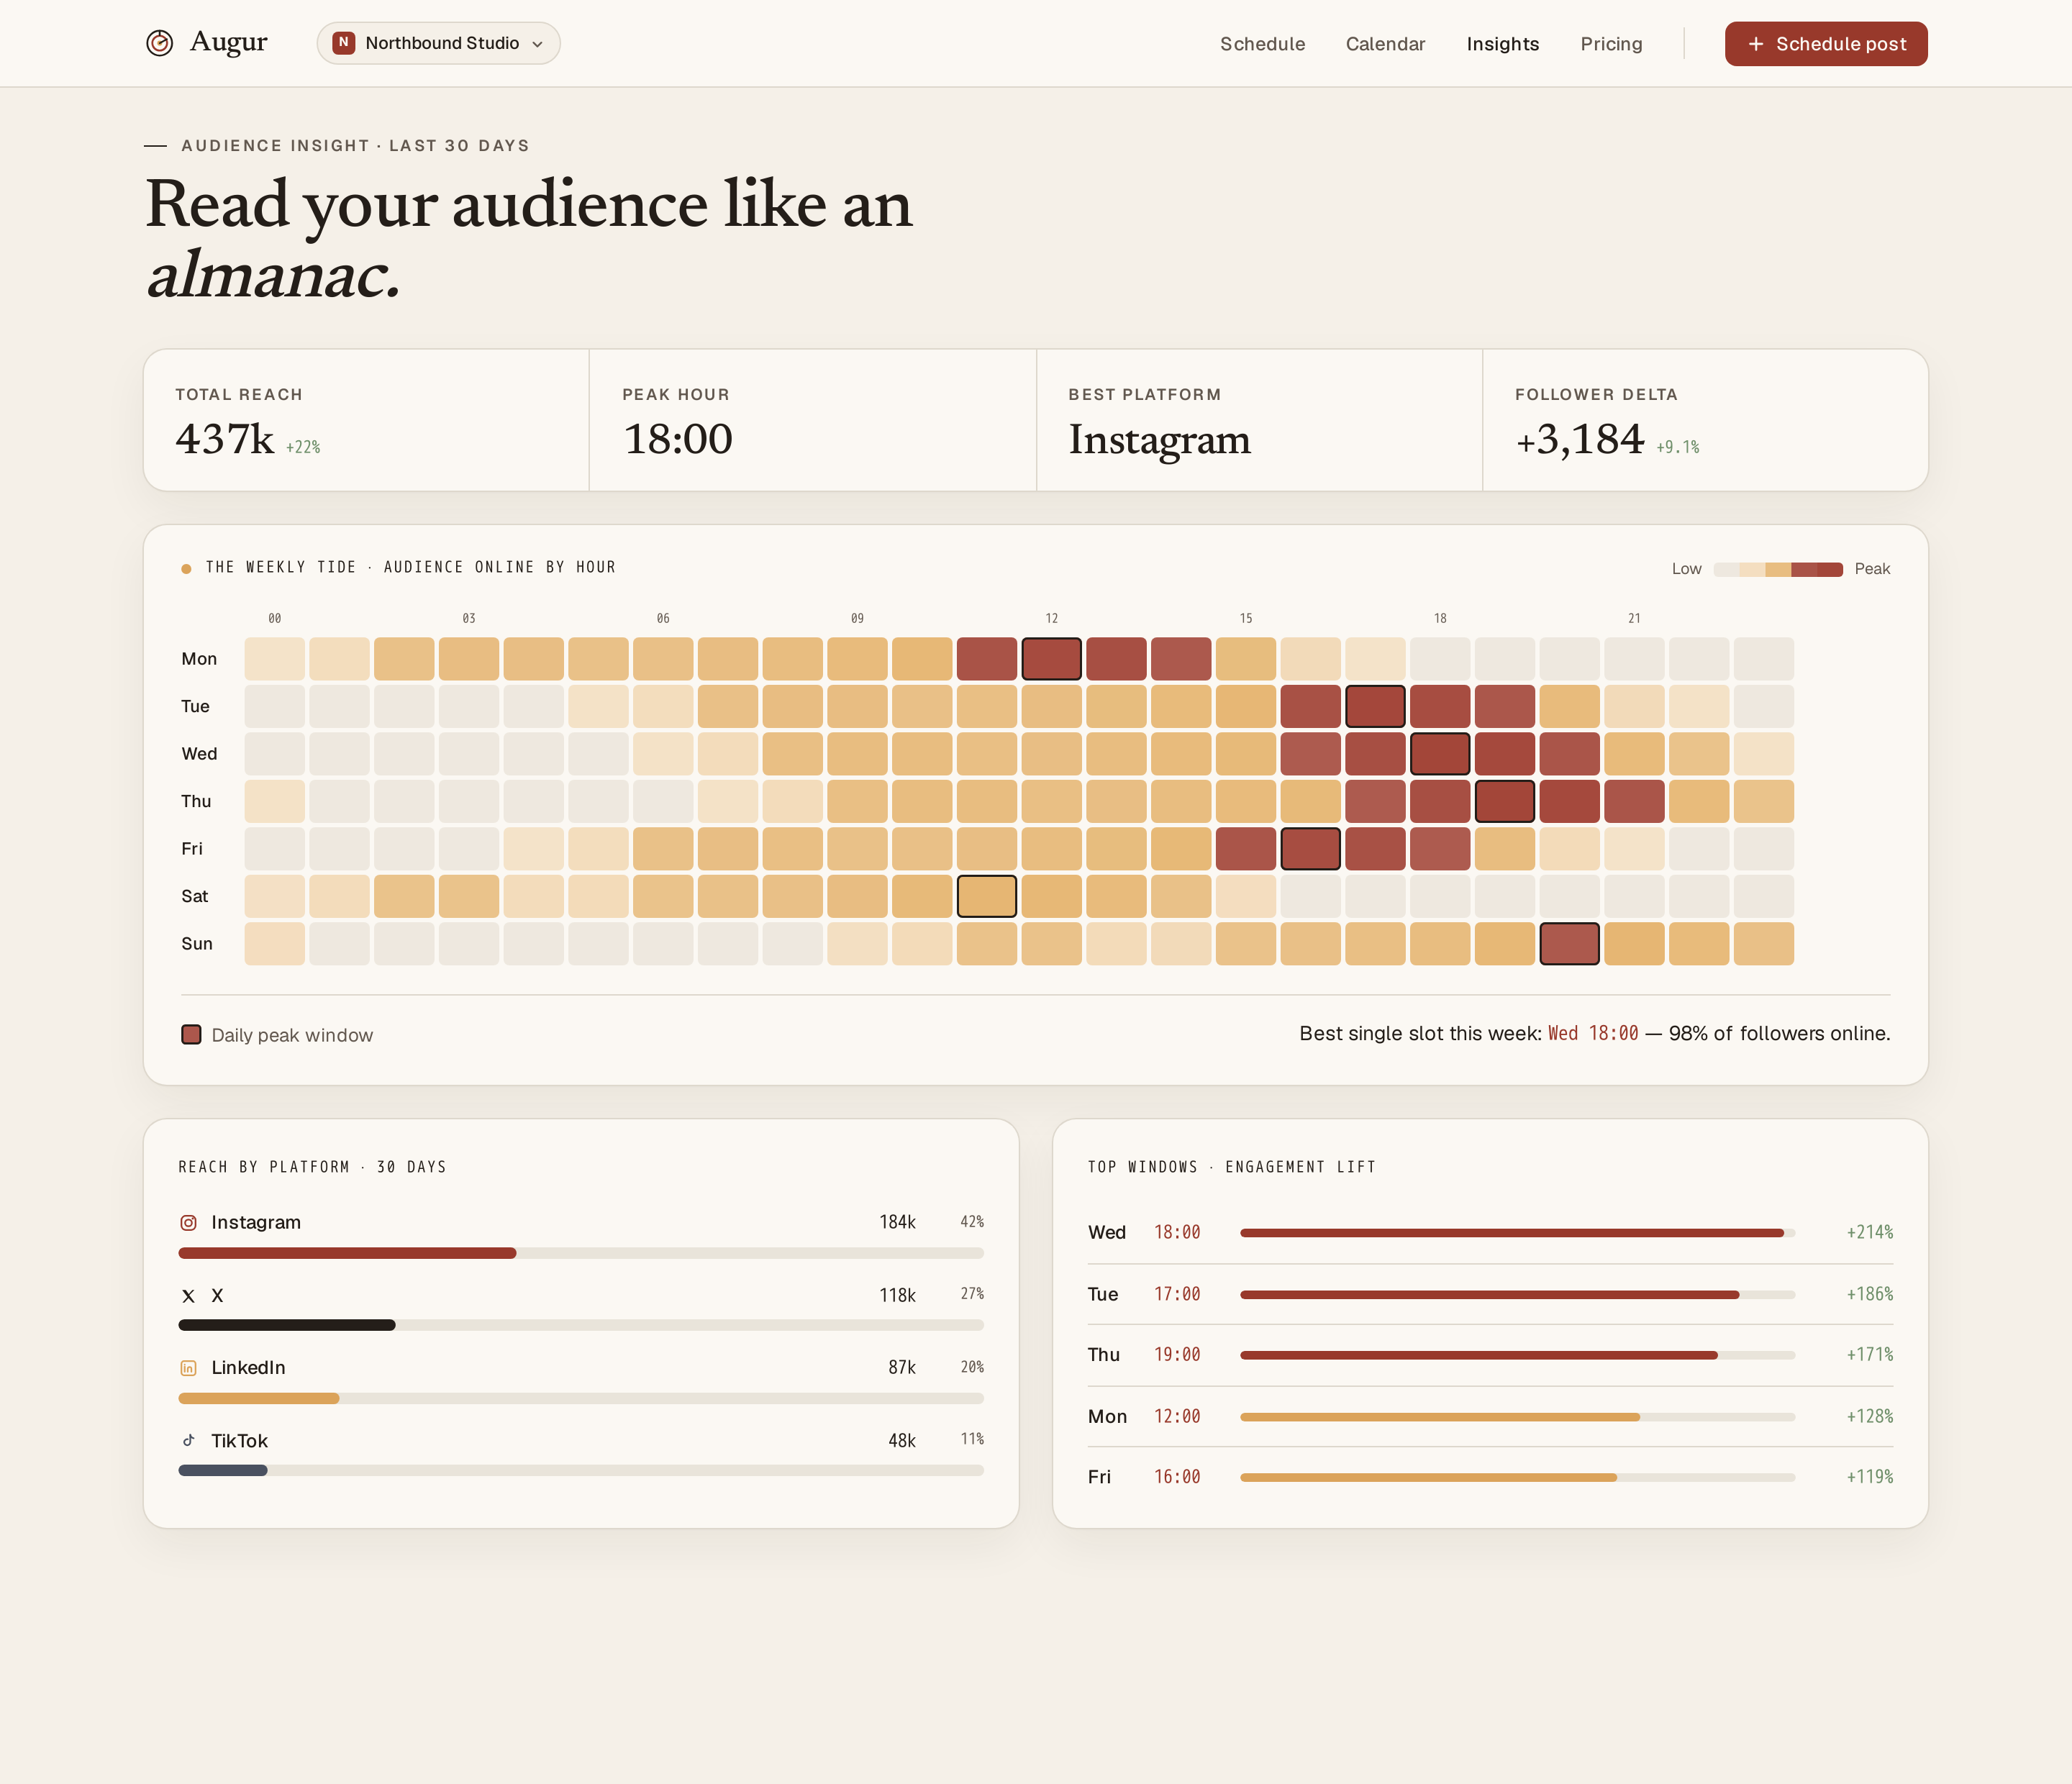Viewport: 2072px width, 1784px height.
Task: Click the Low to Peak heatmap scale
Action: pos(1778,569)
